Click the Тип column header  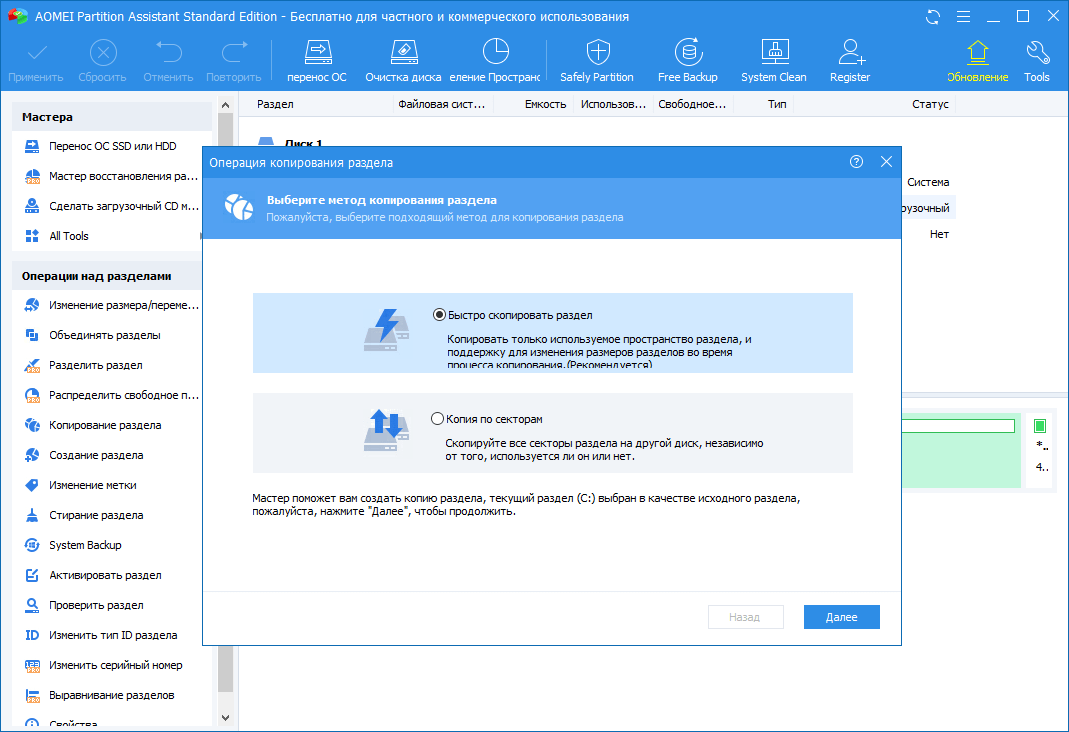coord(763,104)
